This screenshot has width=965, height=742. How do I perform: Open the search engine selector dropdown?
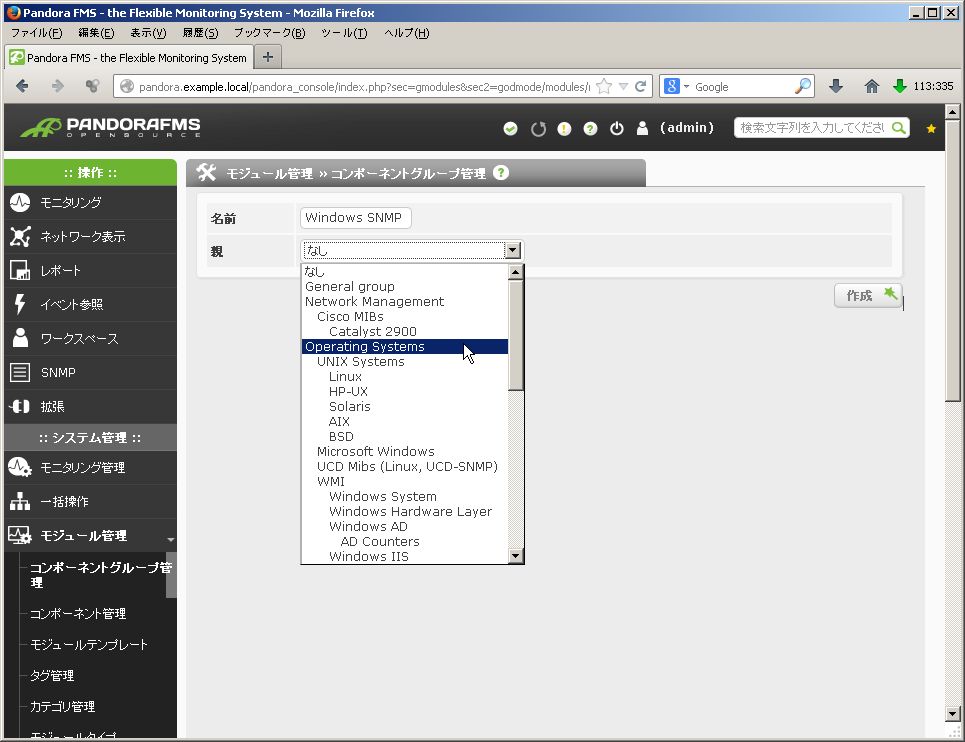click(676, 86)
